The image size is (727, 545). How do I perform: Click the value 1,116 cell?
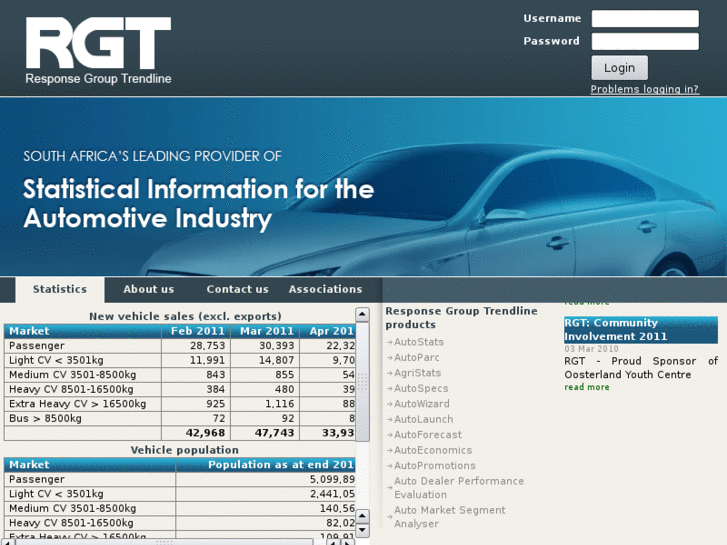tap(265, 404)
